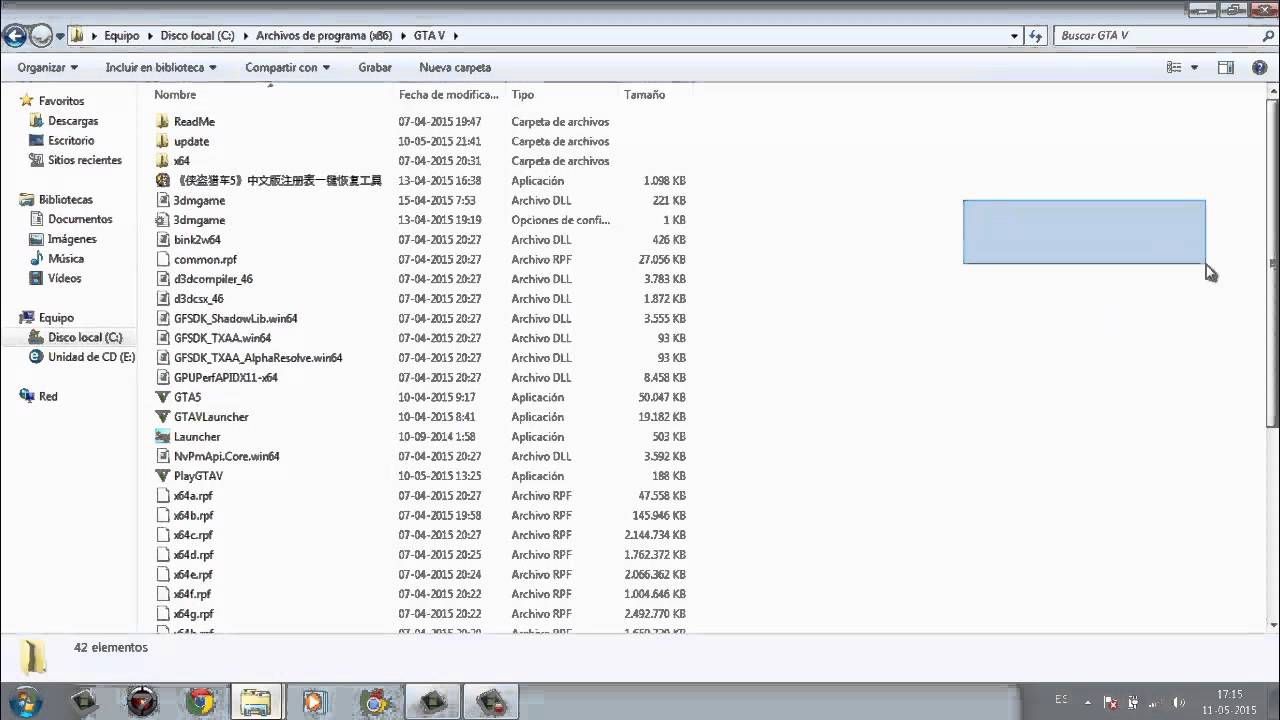Select the PlayGTAV application icon
This screenshot has height=720, width=1280.
pos(163,476)
